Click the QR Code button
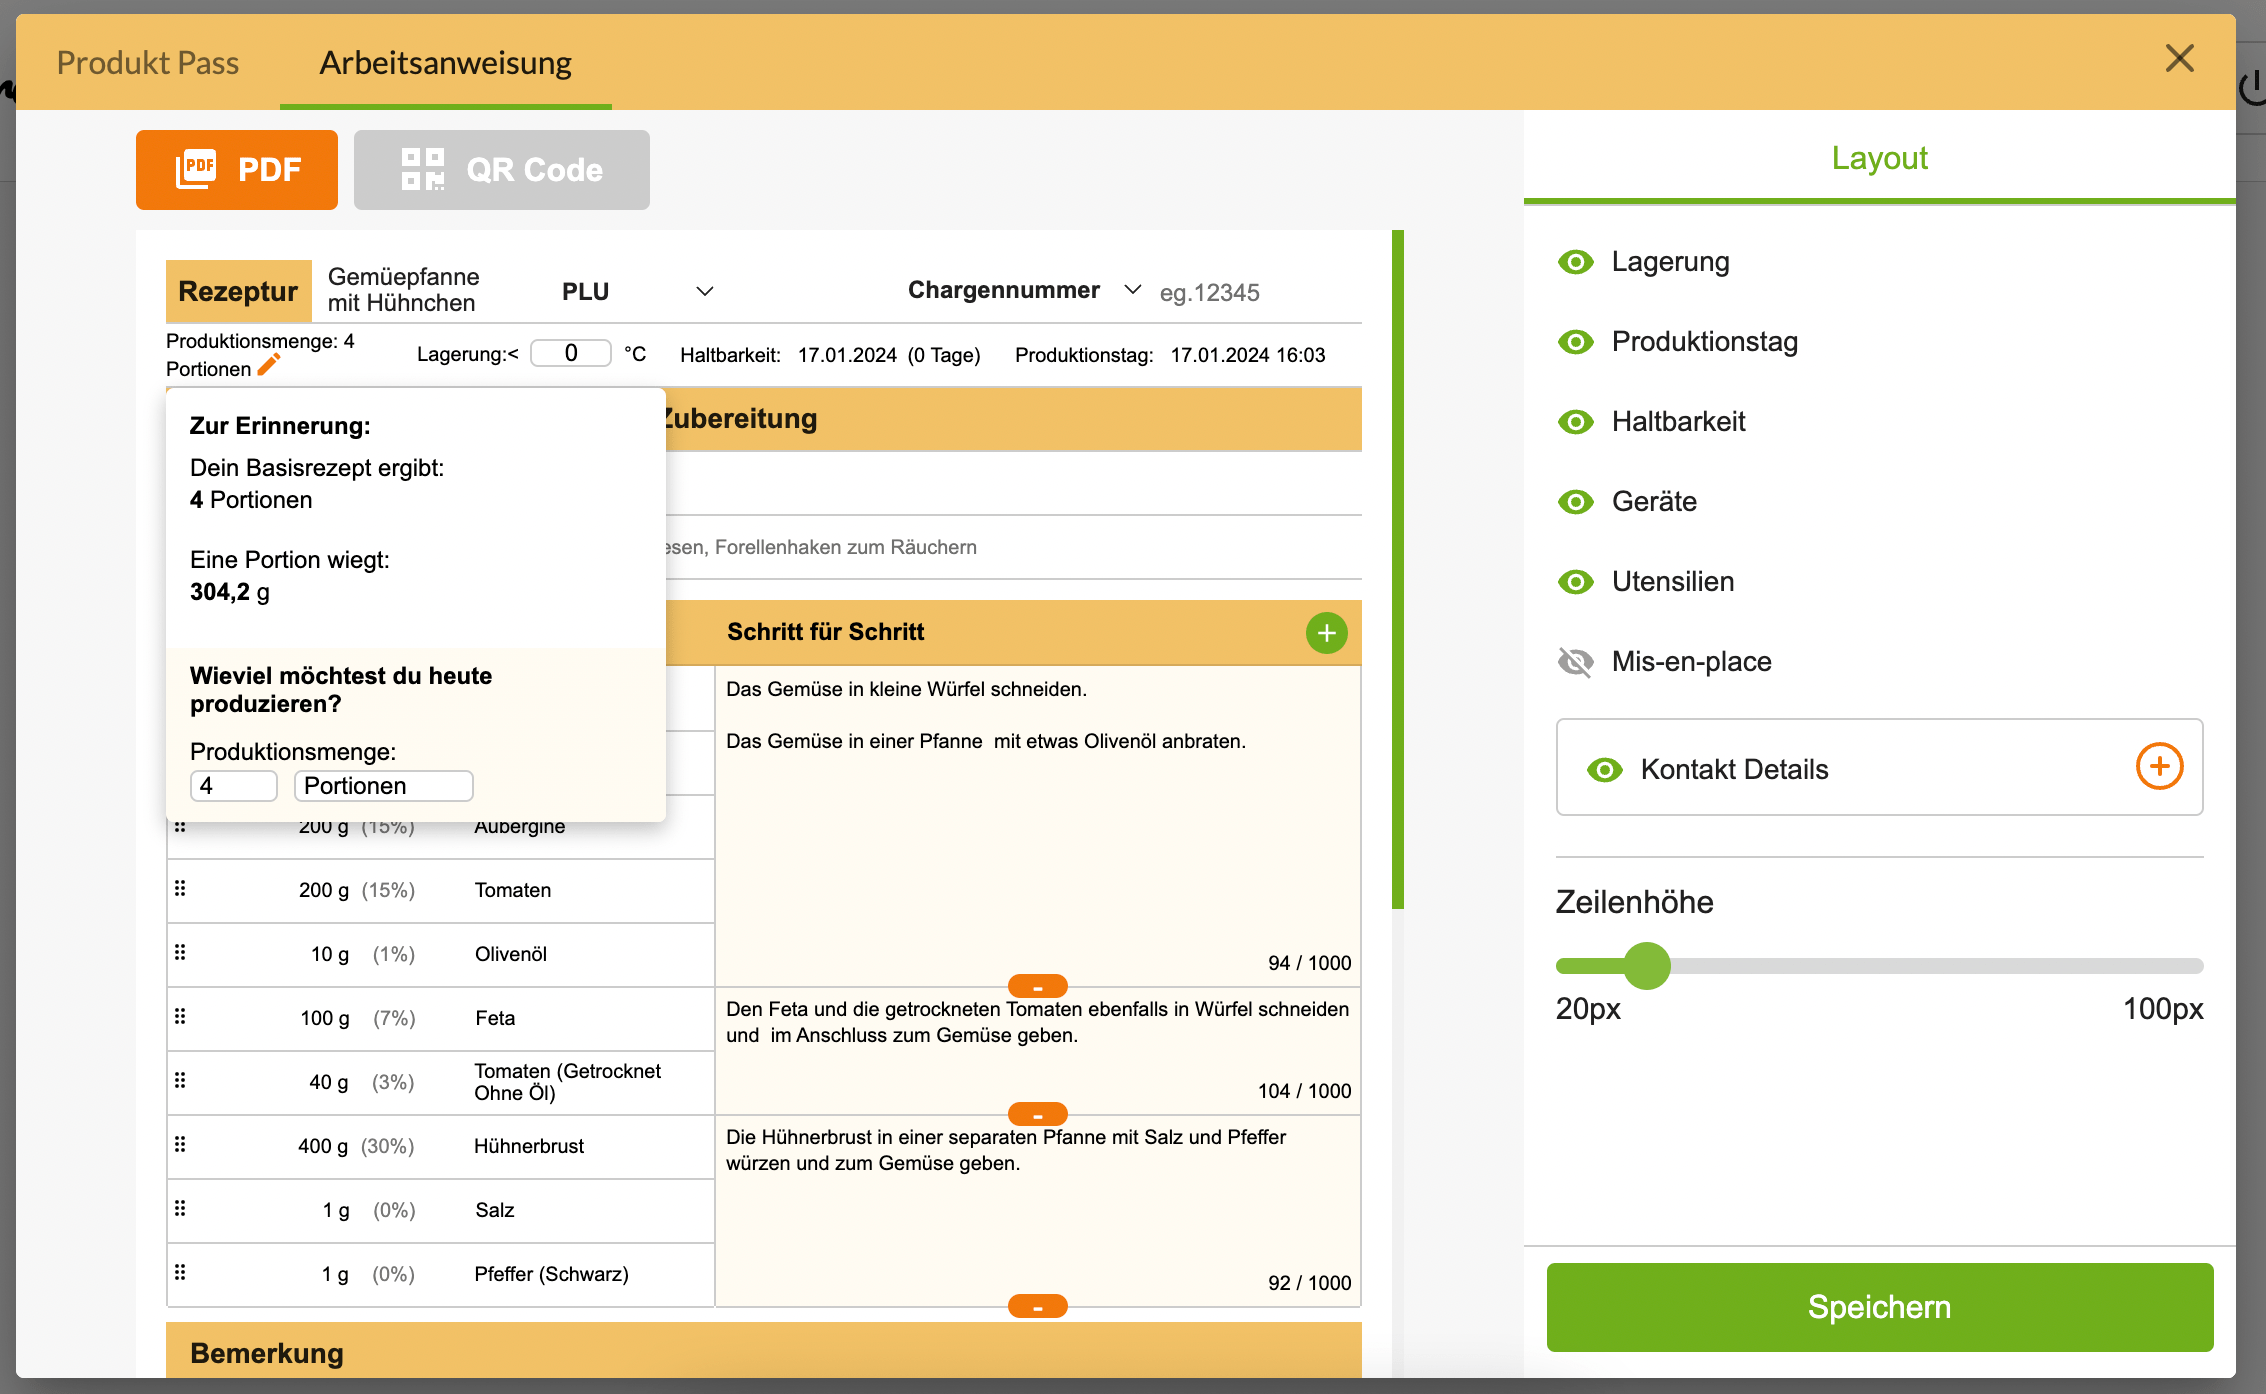This screenshot has height=1394, width=2266. pyautogui.click(x=502, y=170)
